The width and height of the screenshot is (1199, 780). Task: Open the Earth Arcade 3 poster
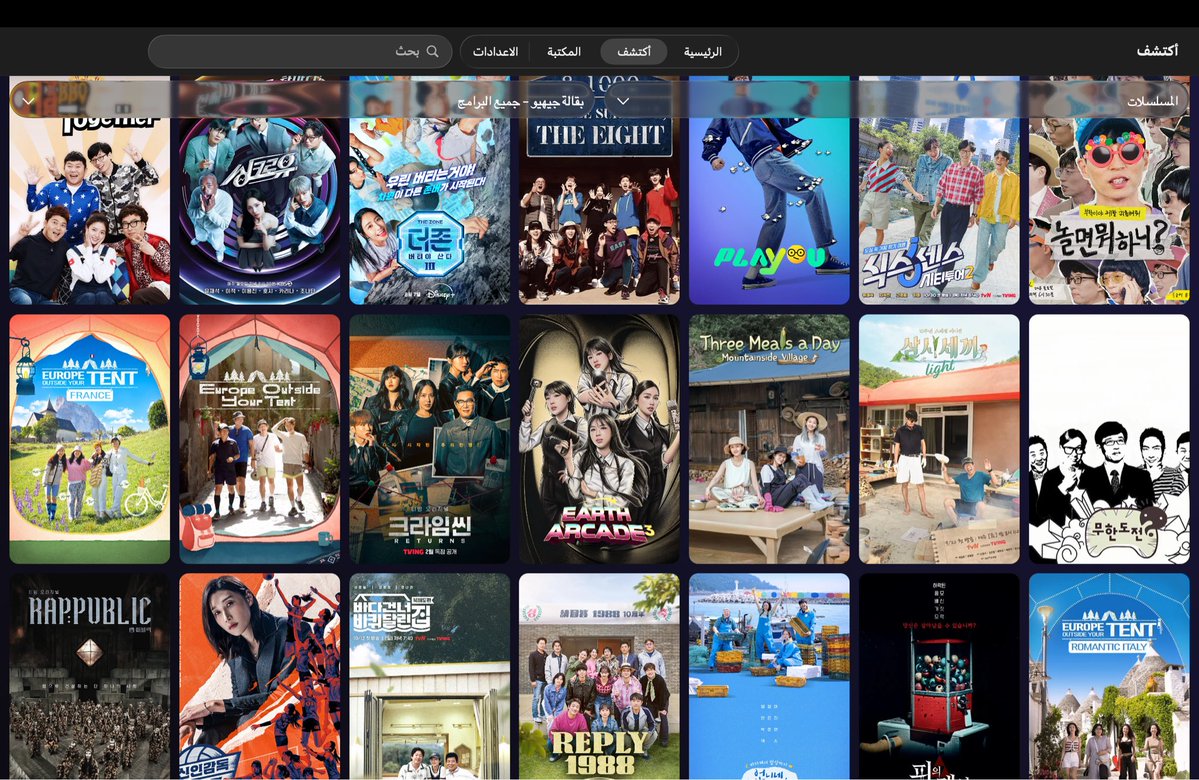(x=600, y=439)
